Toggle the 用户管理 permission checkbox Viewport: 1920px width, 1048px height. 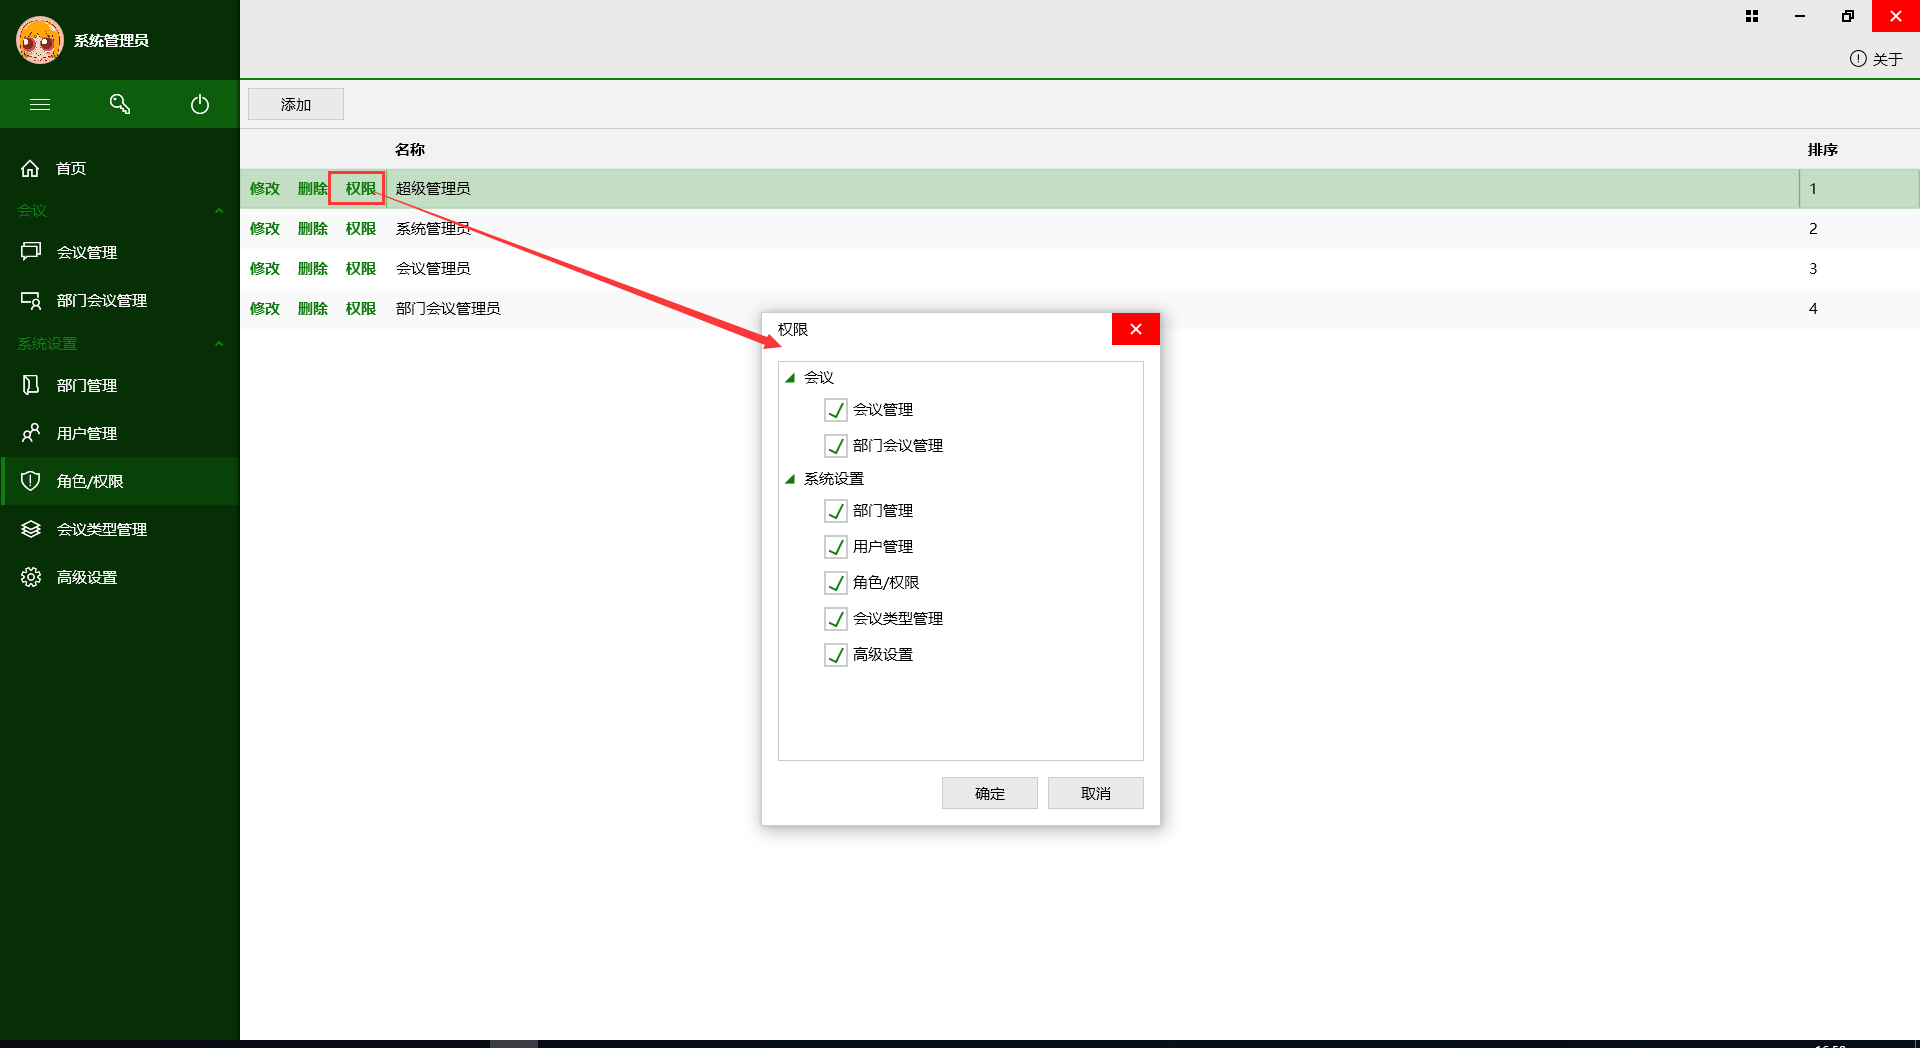[836, 547]
